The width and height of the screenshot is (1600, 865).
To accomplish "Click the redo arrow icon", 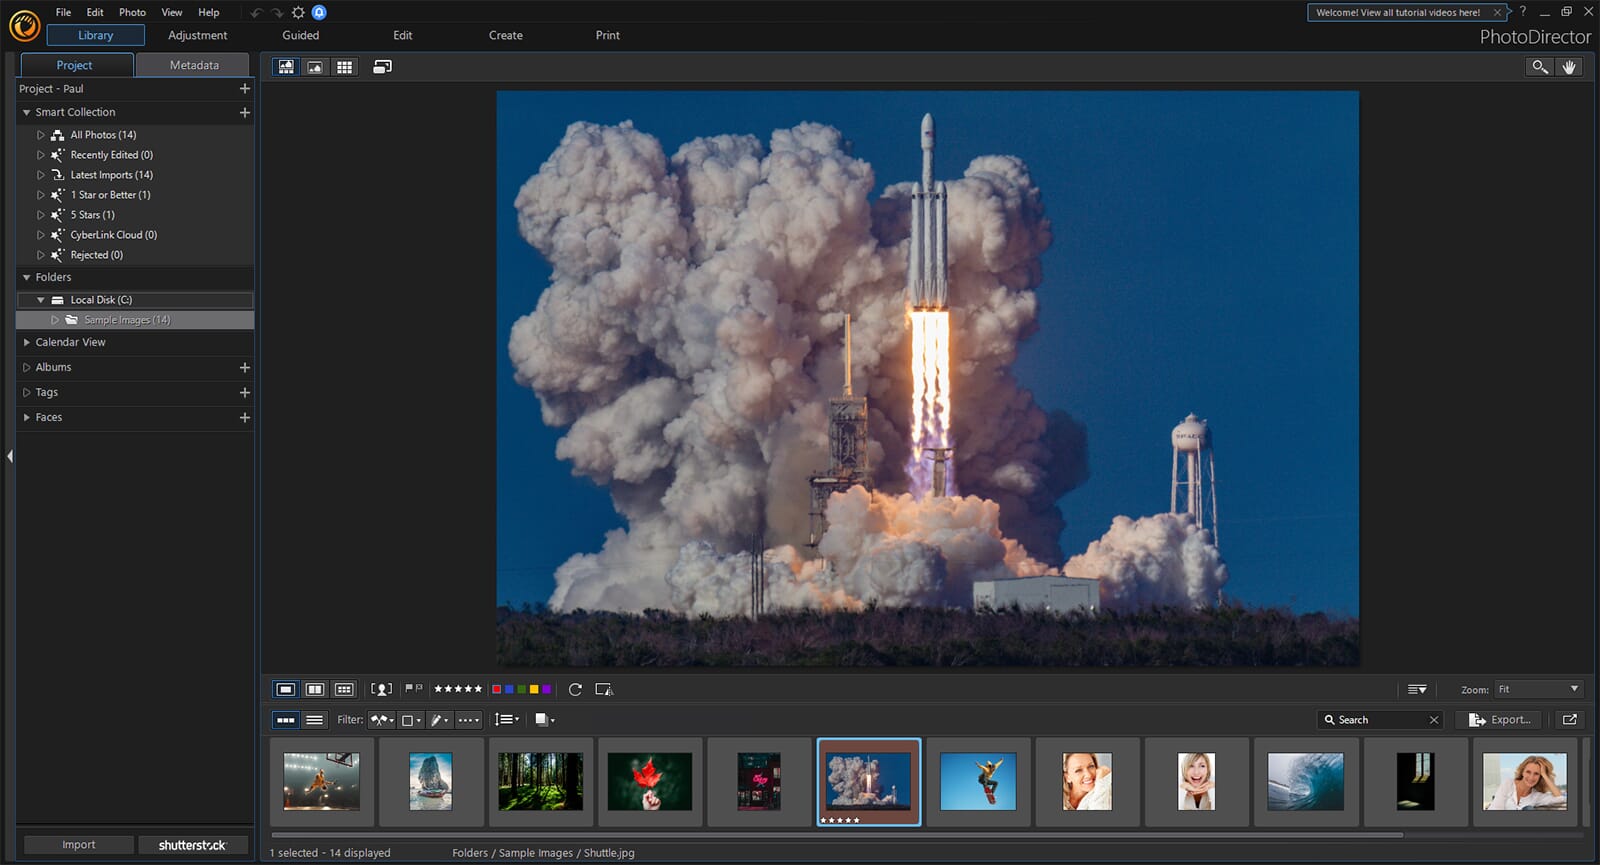I will coord(277,13).
